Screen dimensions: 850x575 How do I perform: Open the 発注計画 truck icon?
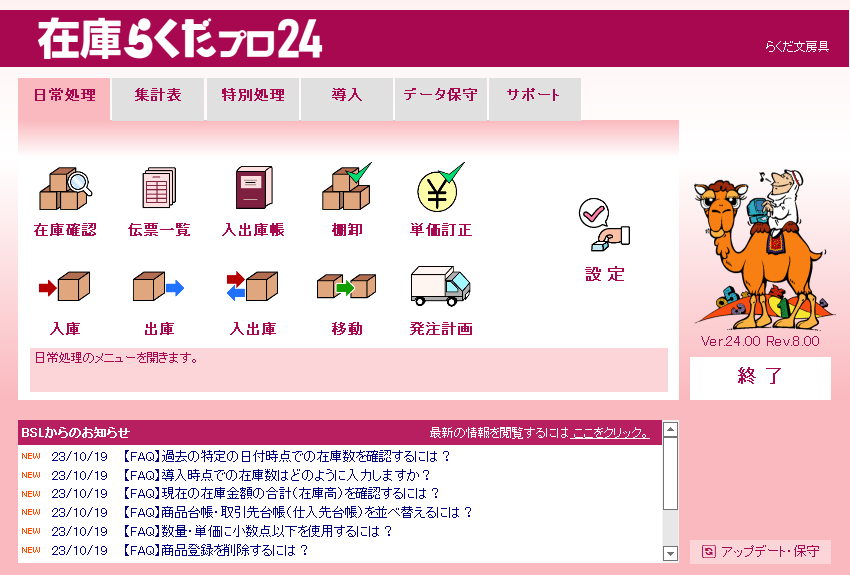(x=441, y=286)
